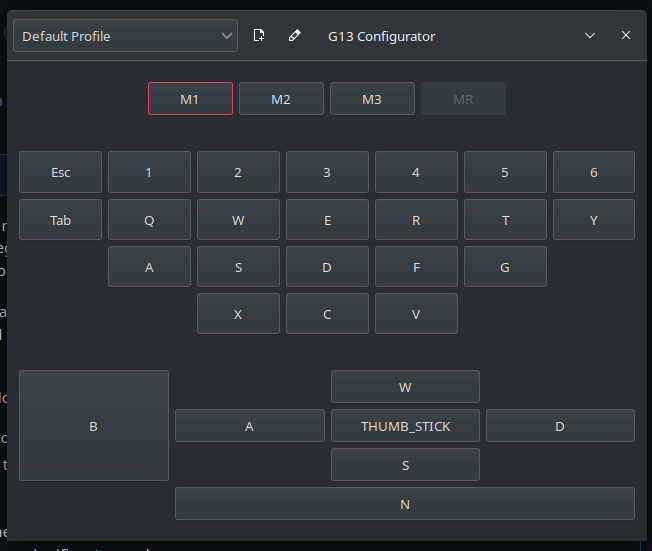Click the V key binding
The height and width of the screenshot is (551, 652).
click(416, 314)
